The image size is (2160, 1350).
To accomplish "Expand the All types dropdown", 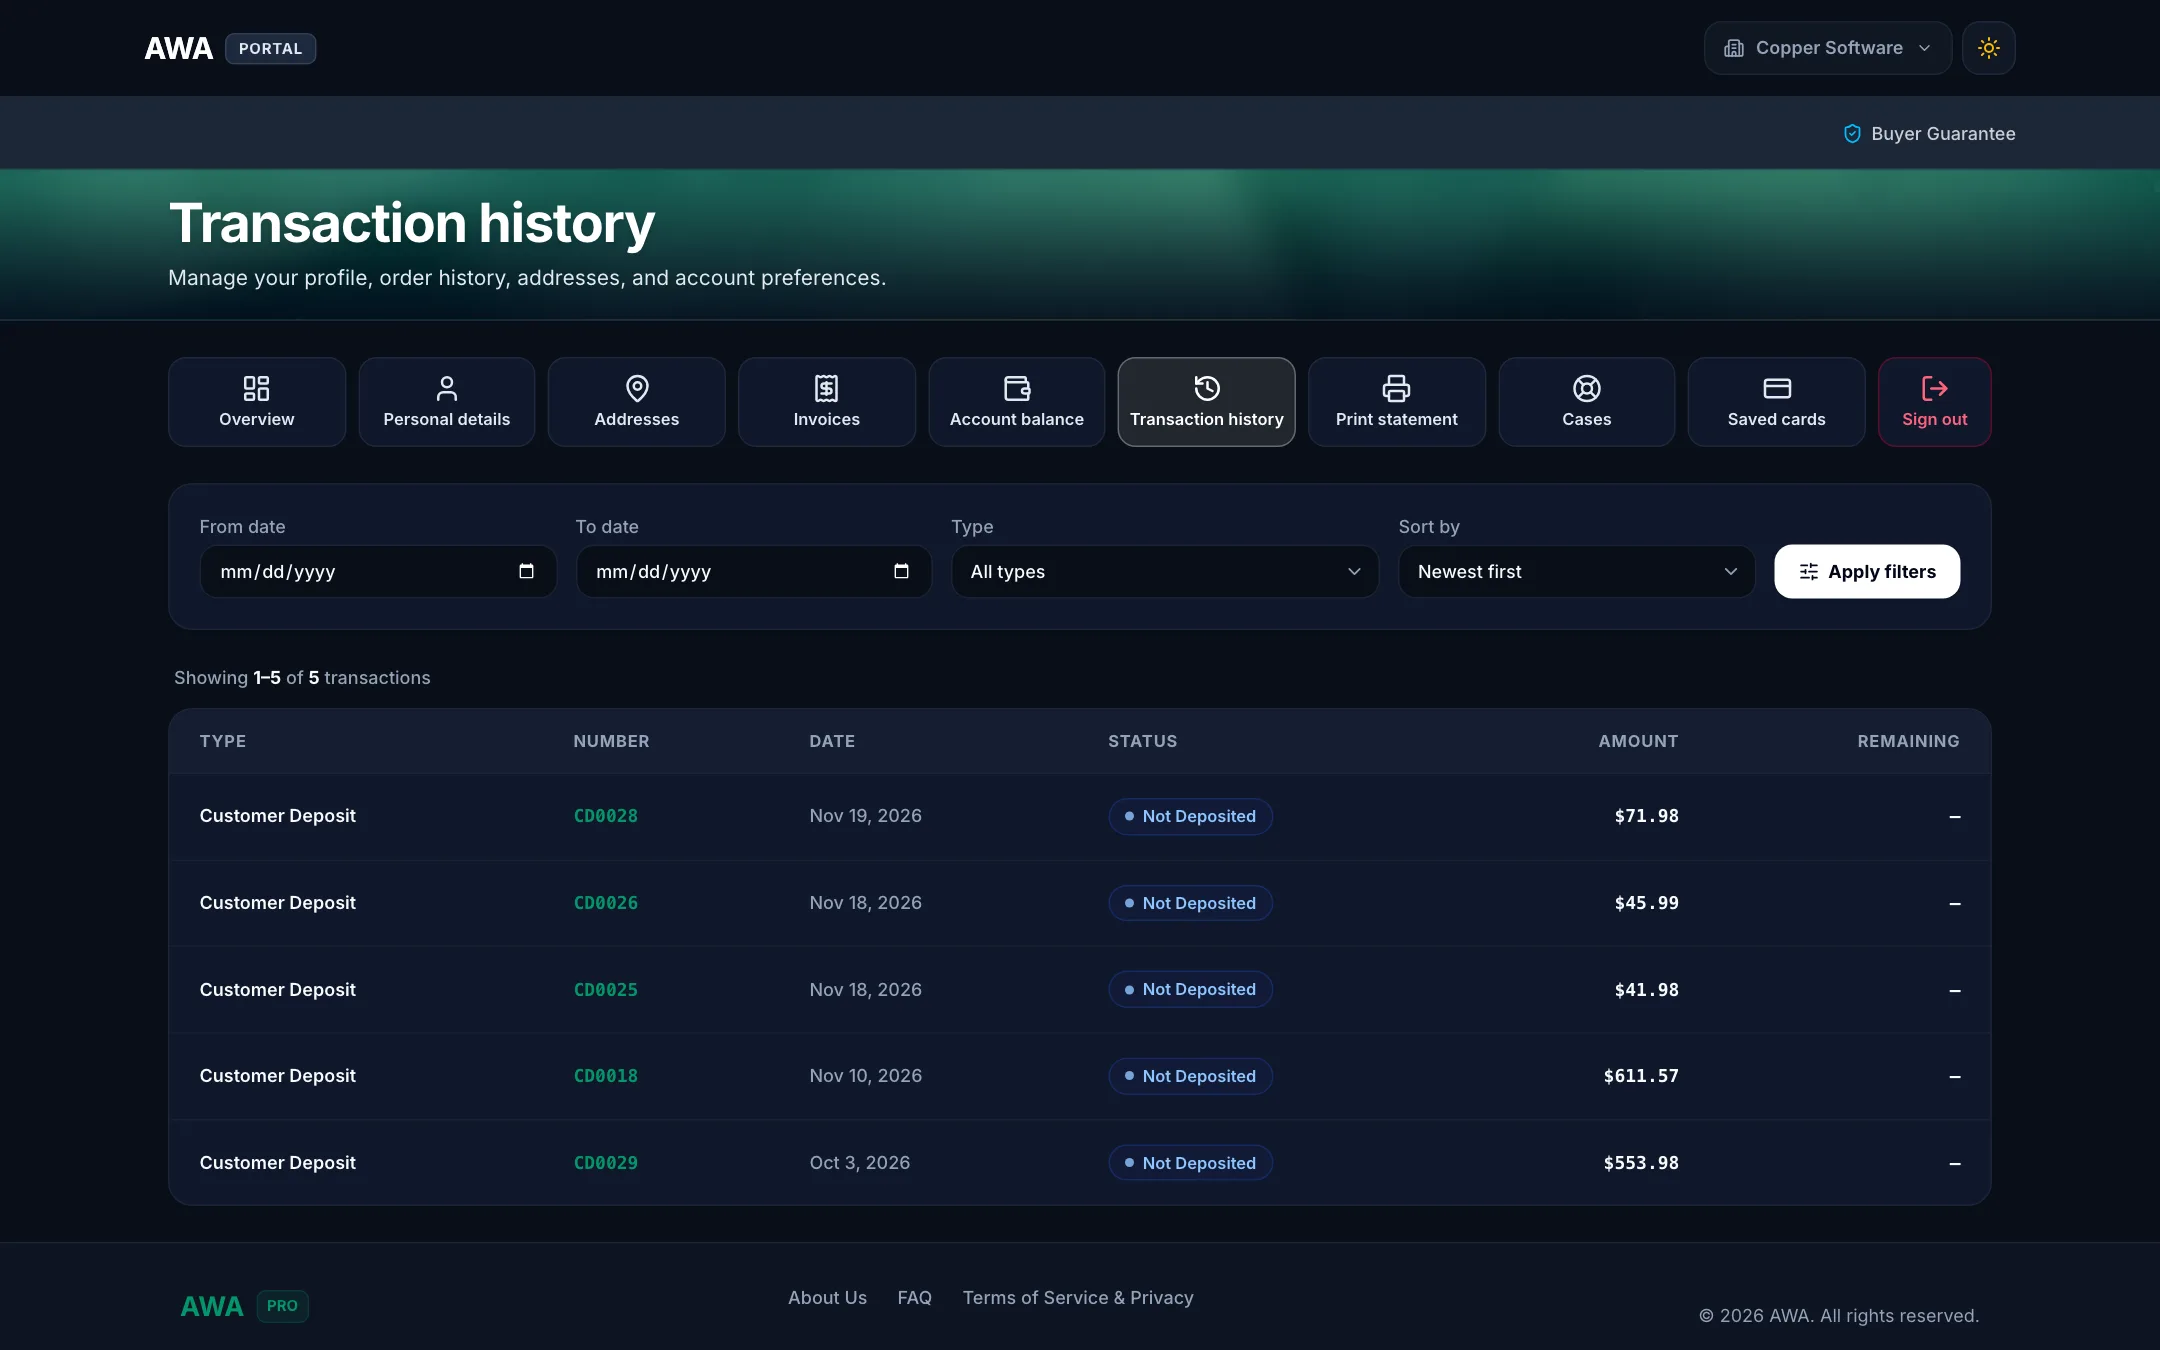I will point(1165,571).
